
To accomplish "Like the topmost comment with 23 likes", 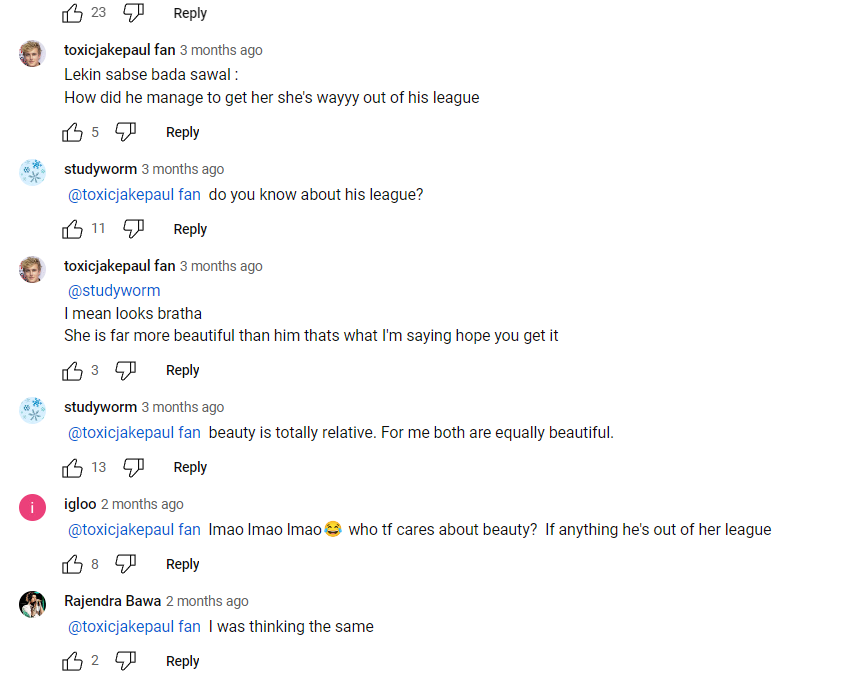I will coord(72,13).
